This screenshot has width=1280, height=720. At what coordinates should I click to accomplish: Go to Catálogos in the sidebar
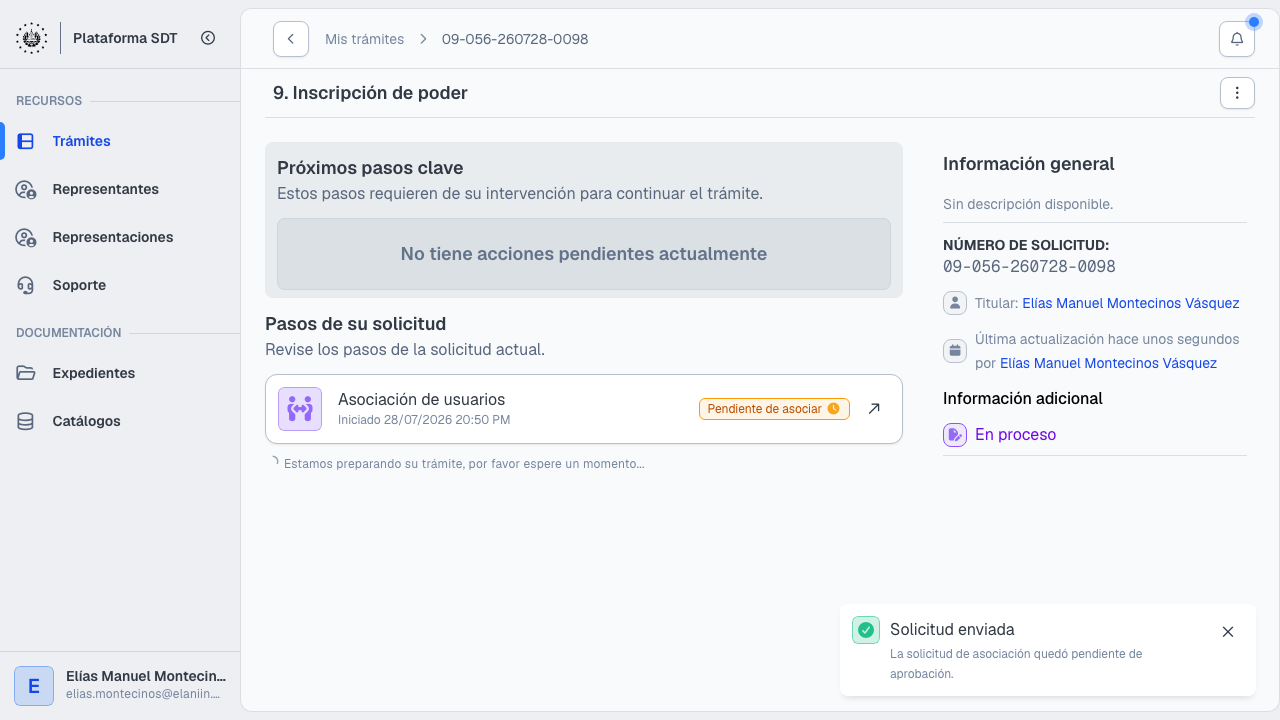coord(120,421)
